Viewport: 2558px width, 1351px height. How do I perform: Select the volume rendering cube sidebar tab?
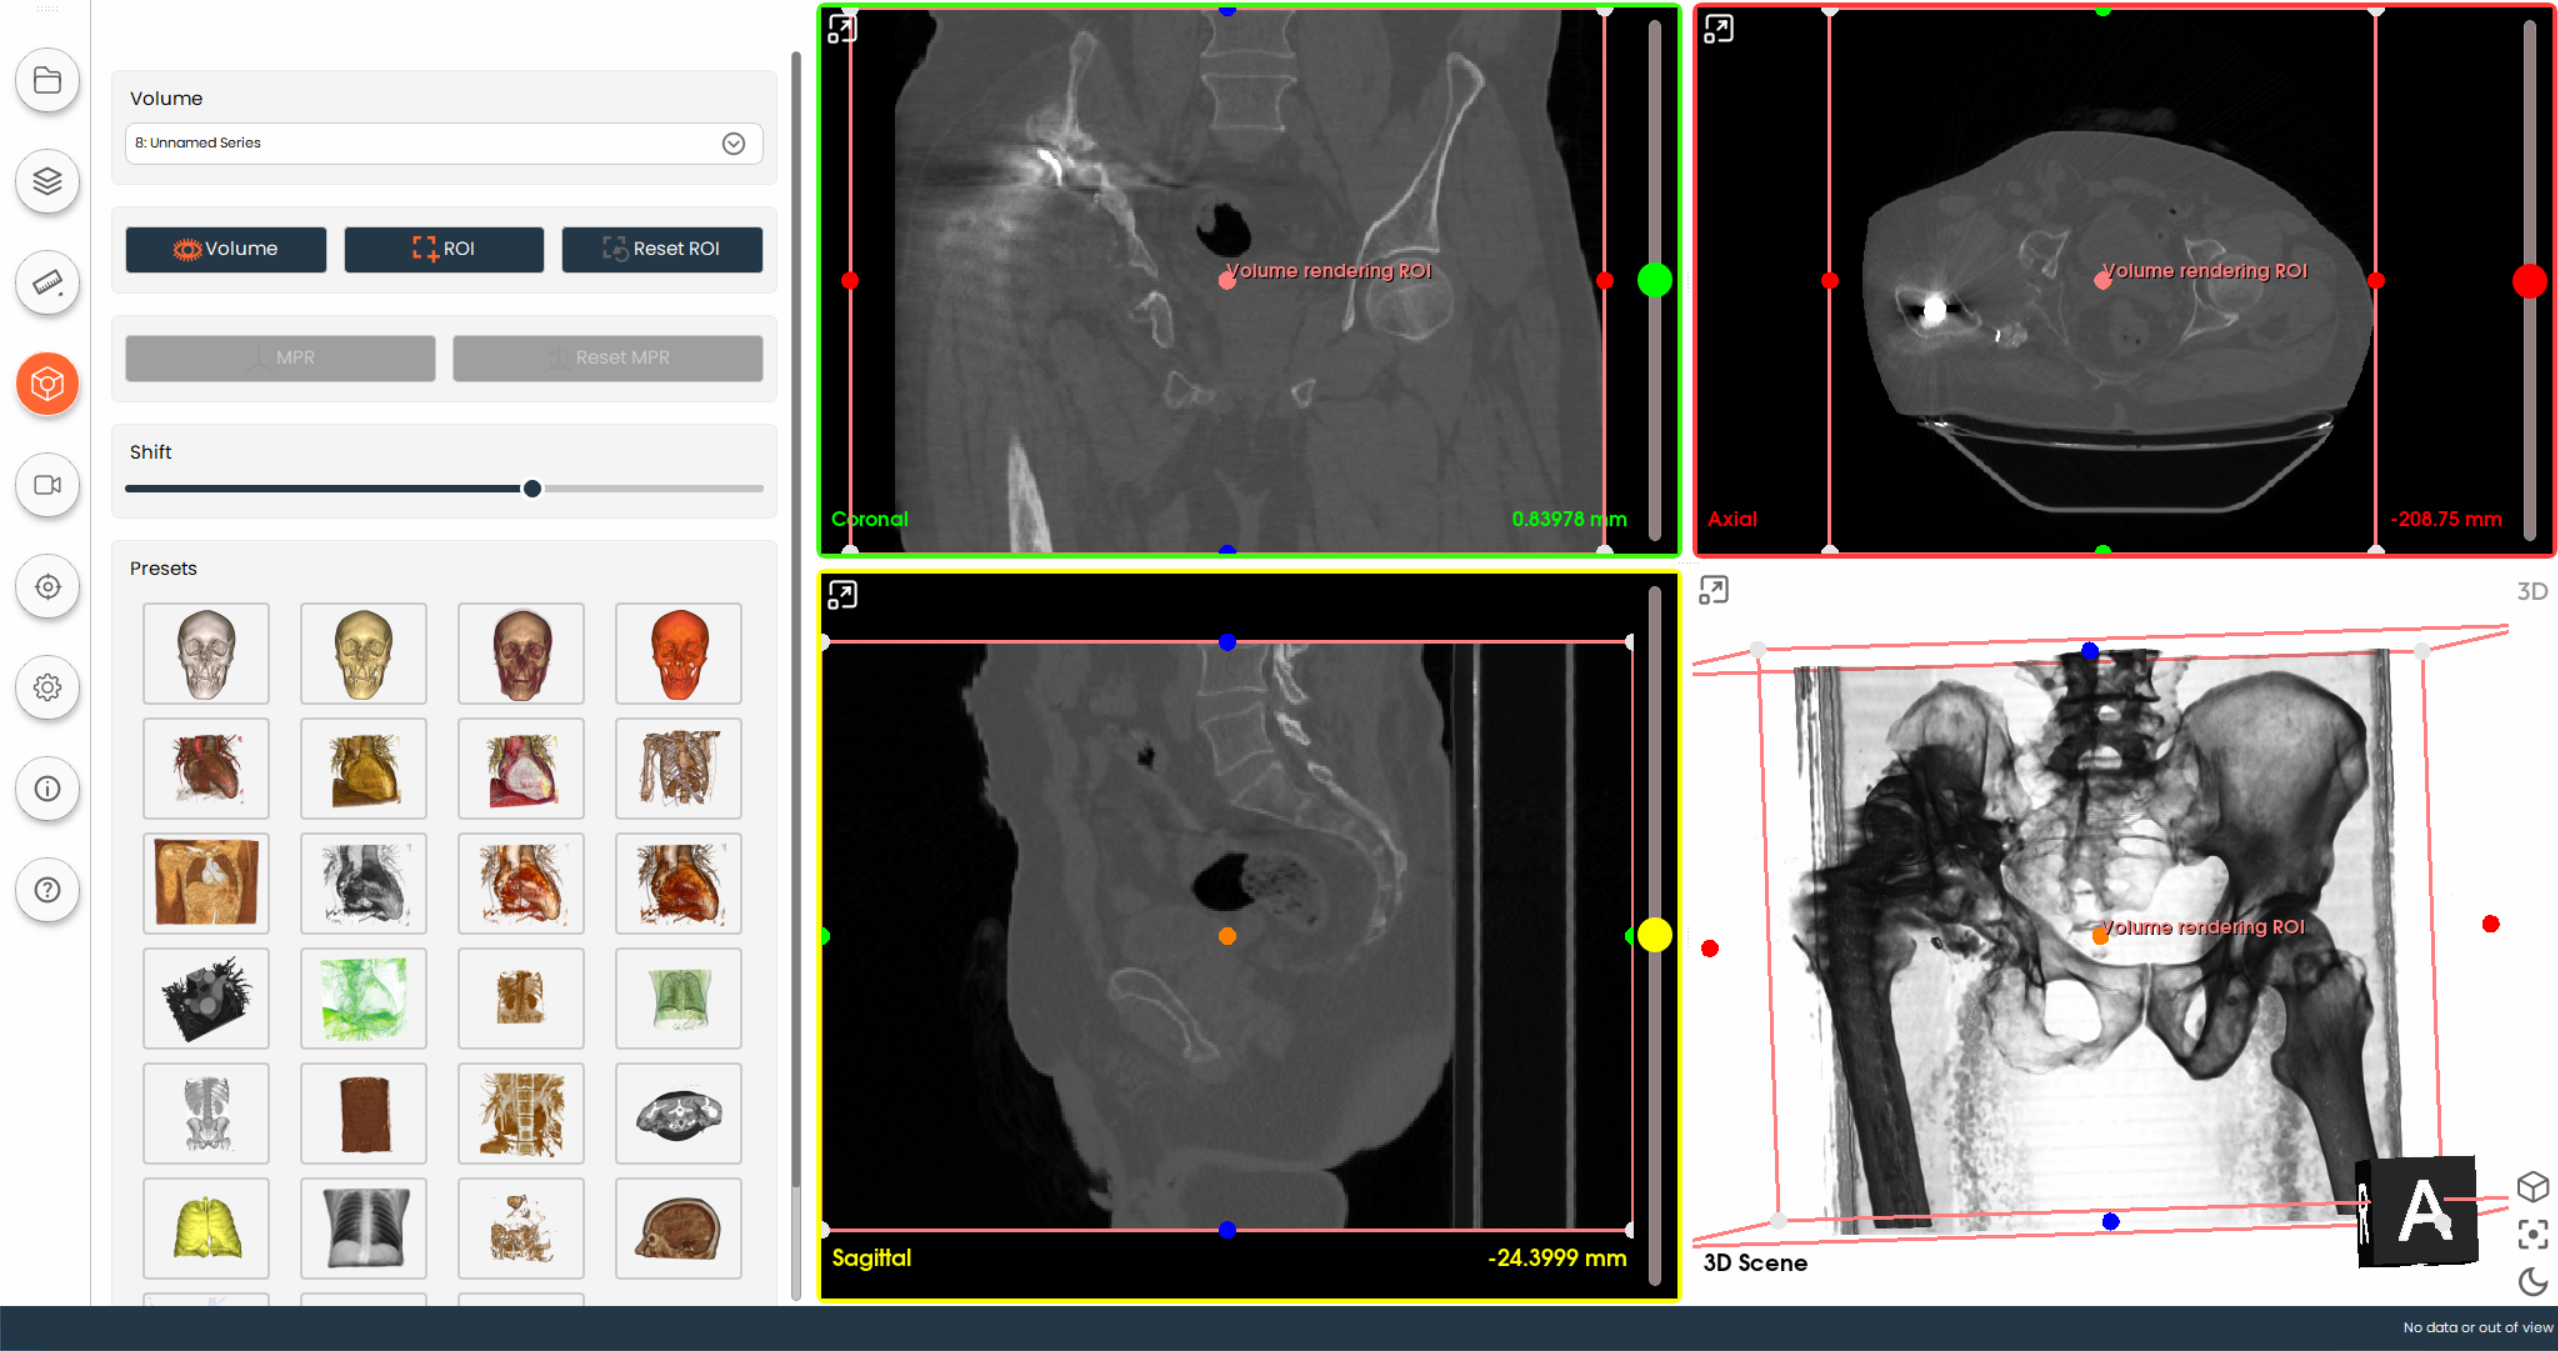(47, 384)
